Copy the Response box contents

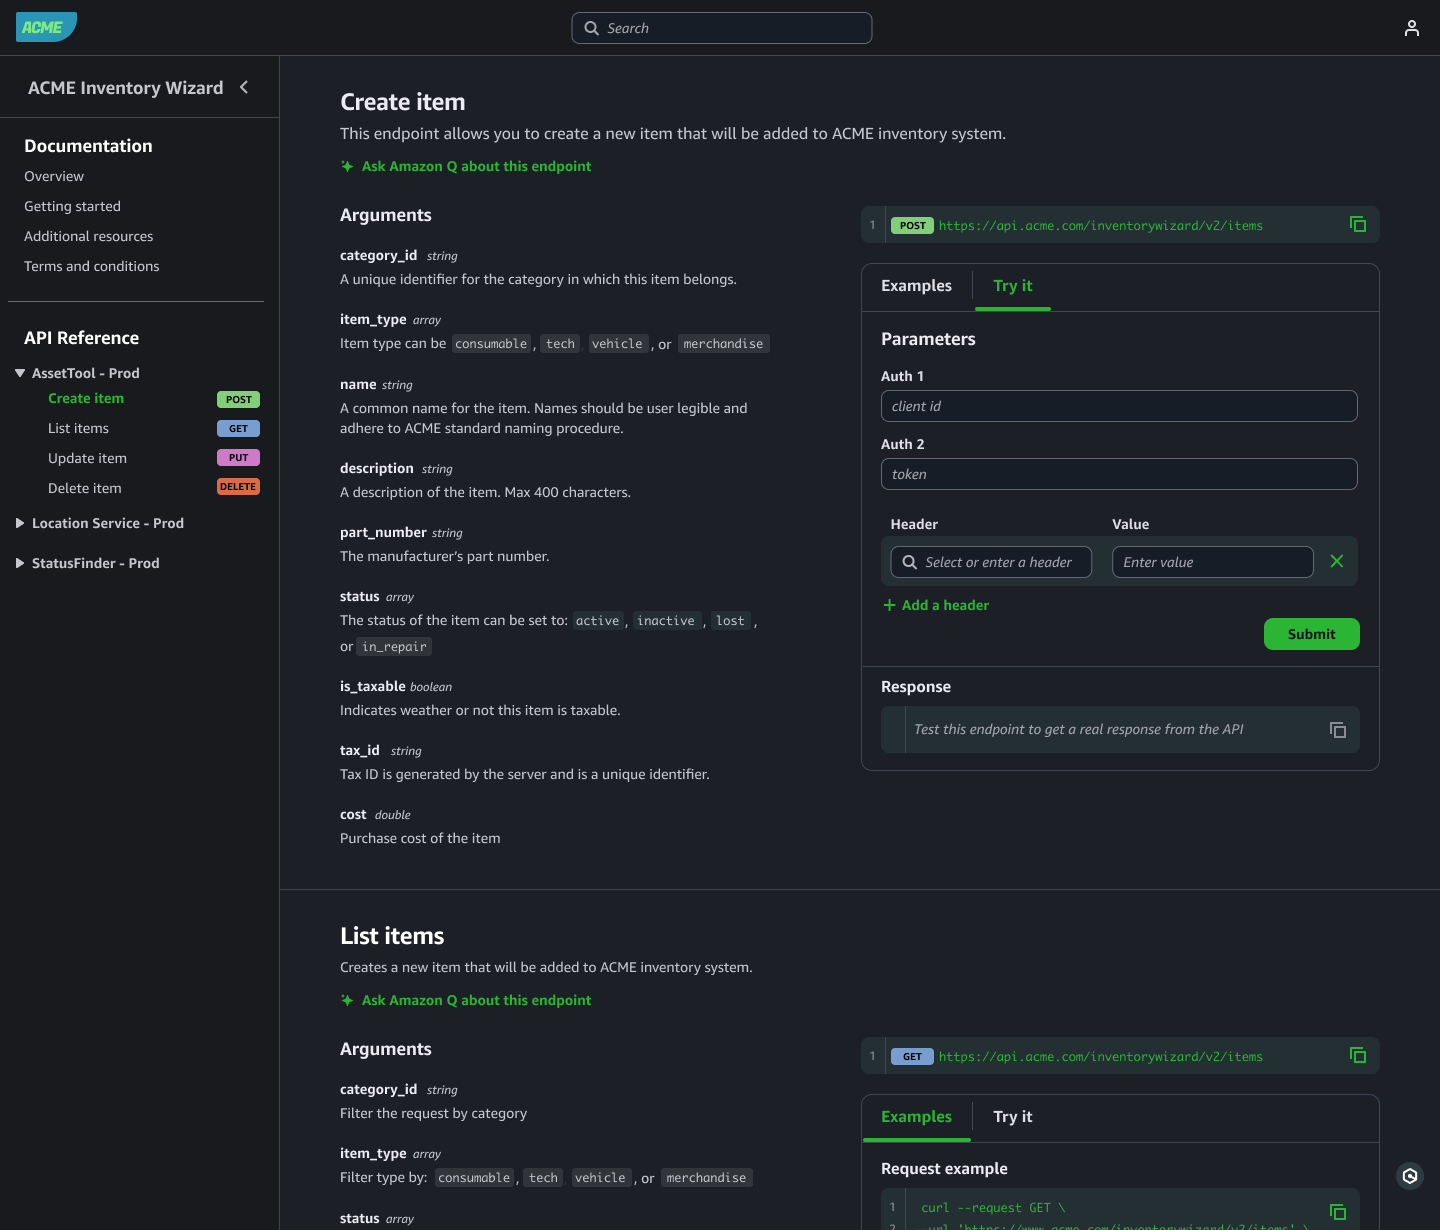[1337, 730]
